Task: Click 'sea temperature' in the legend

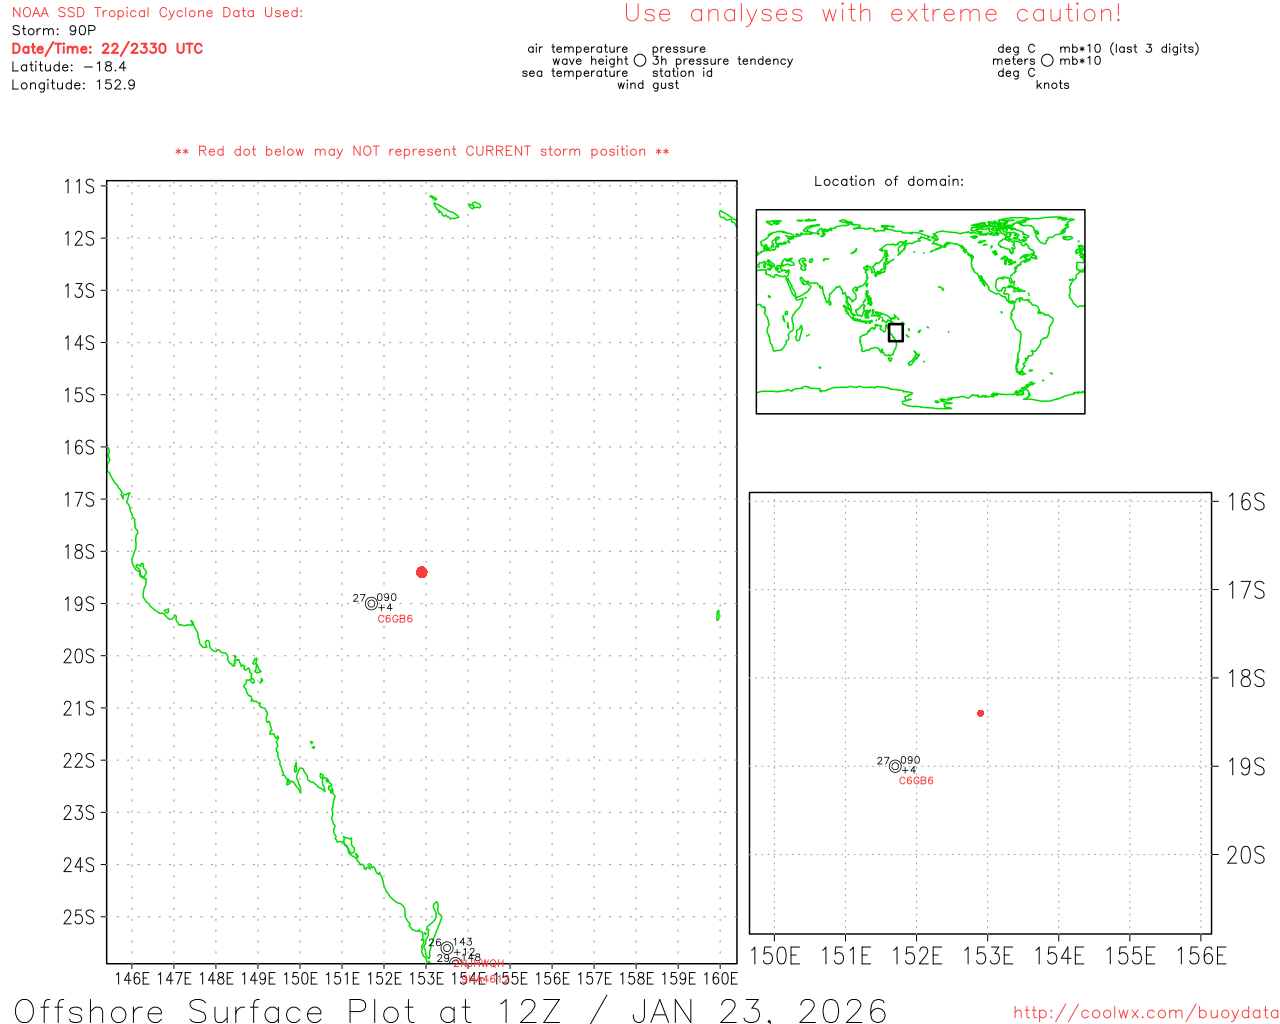Action: [x=575, y=72]
